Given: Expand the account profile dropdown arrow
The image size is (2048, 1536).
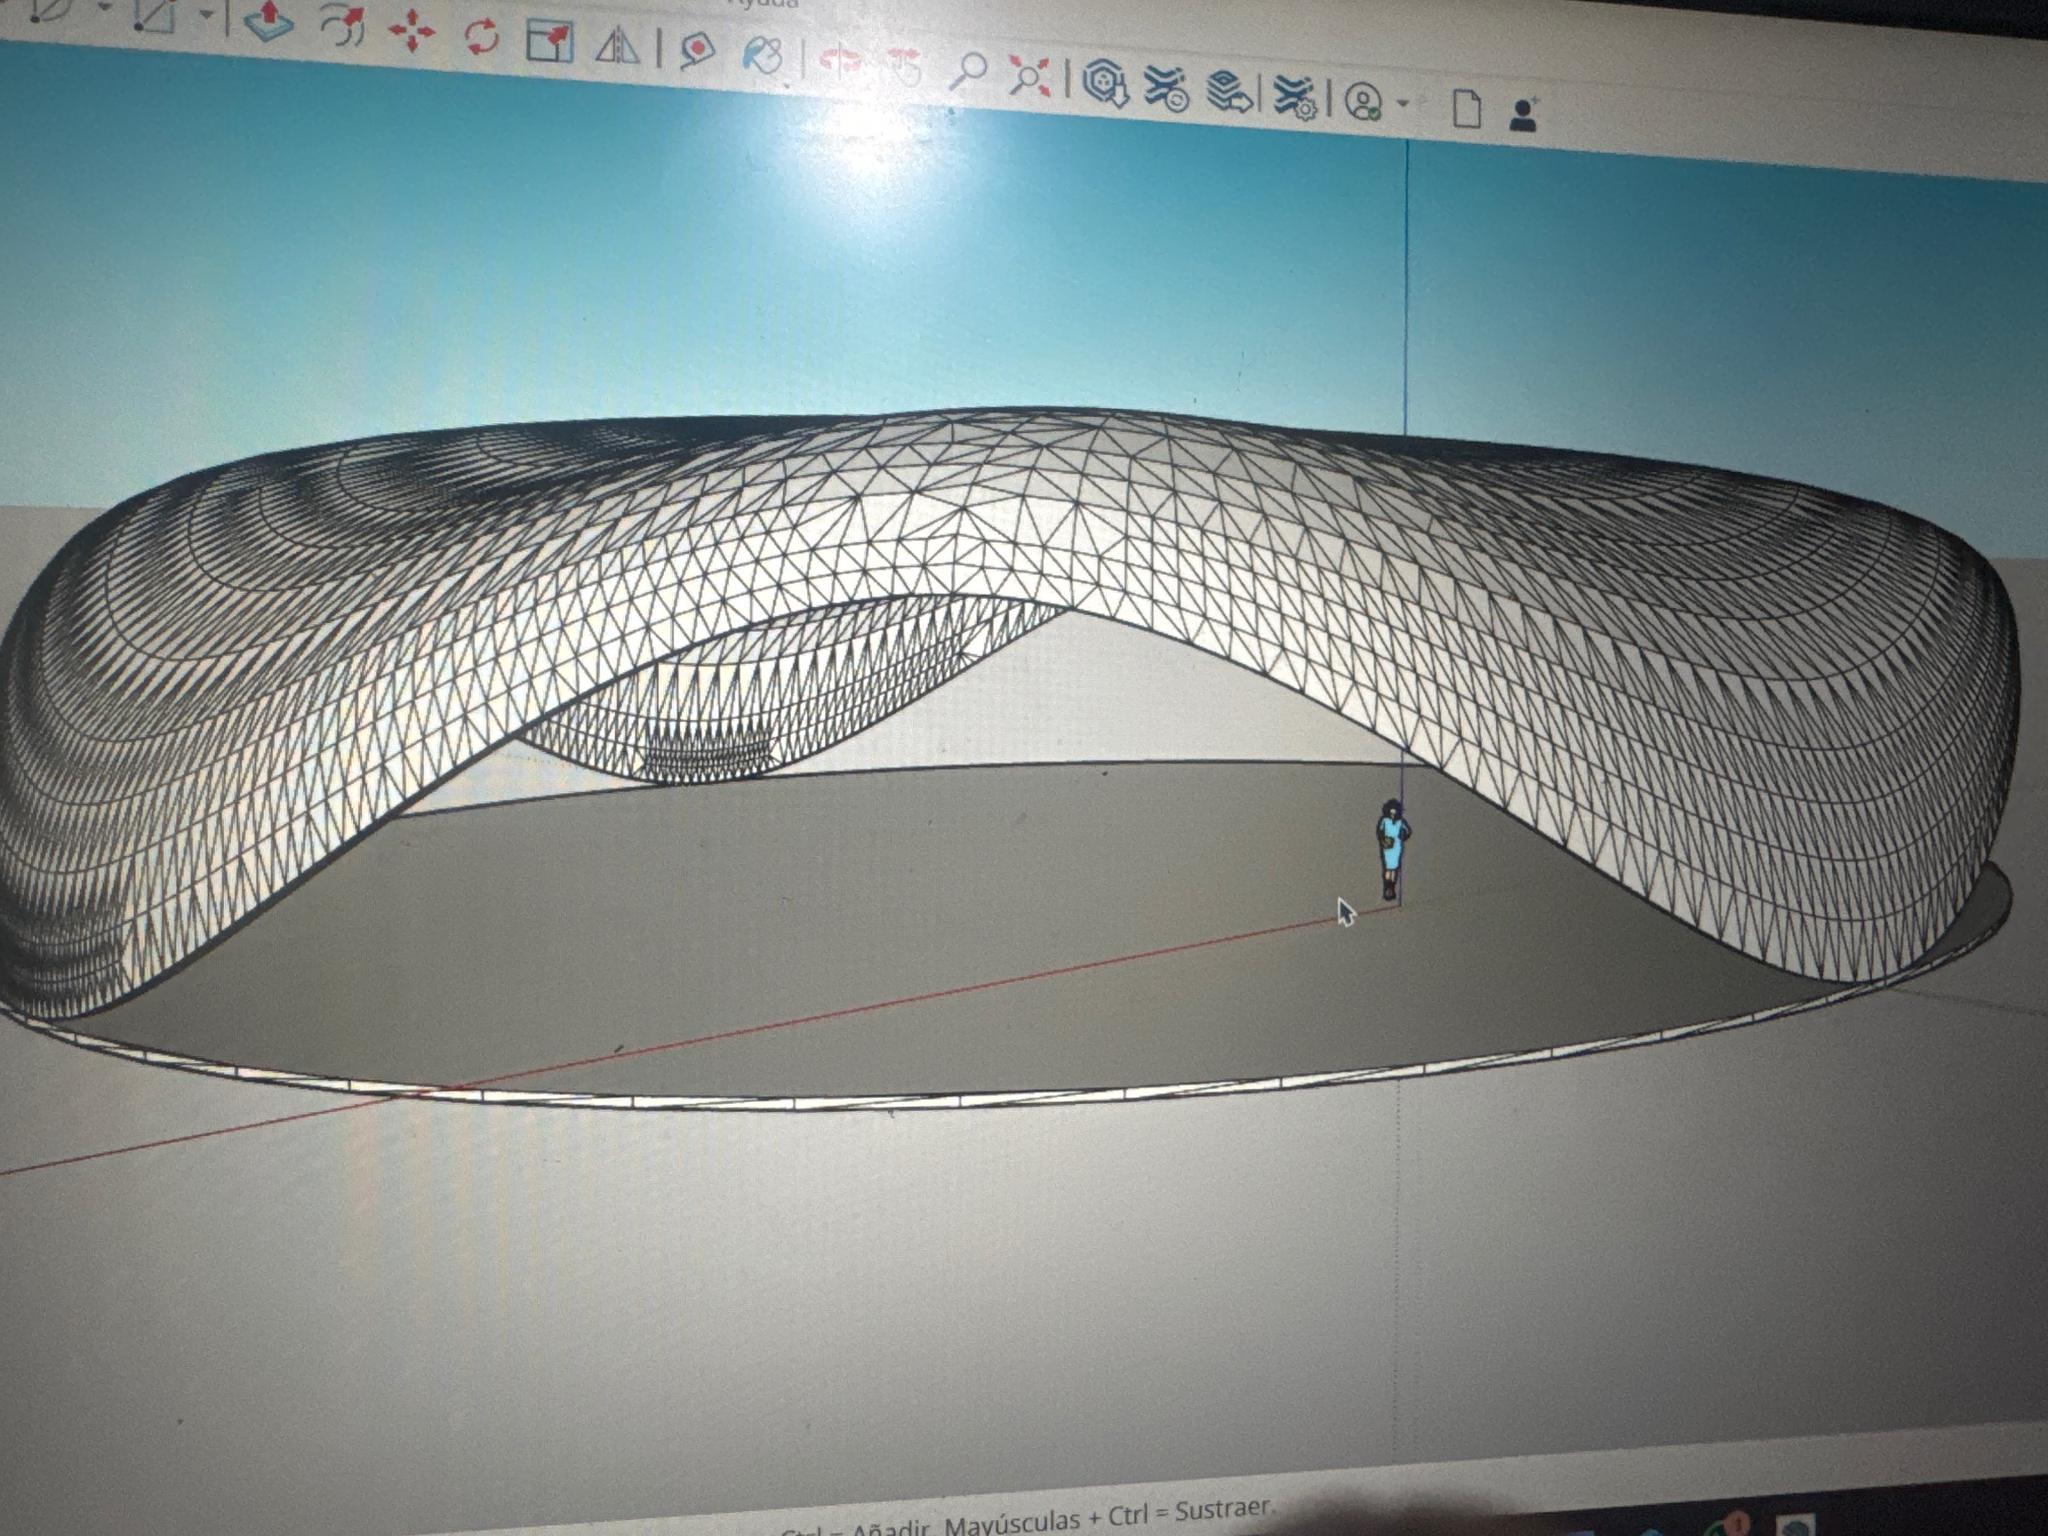Looking at the screenshot, I should click(1403, 103).
